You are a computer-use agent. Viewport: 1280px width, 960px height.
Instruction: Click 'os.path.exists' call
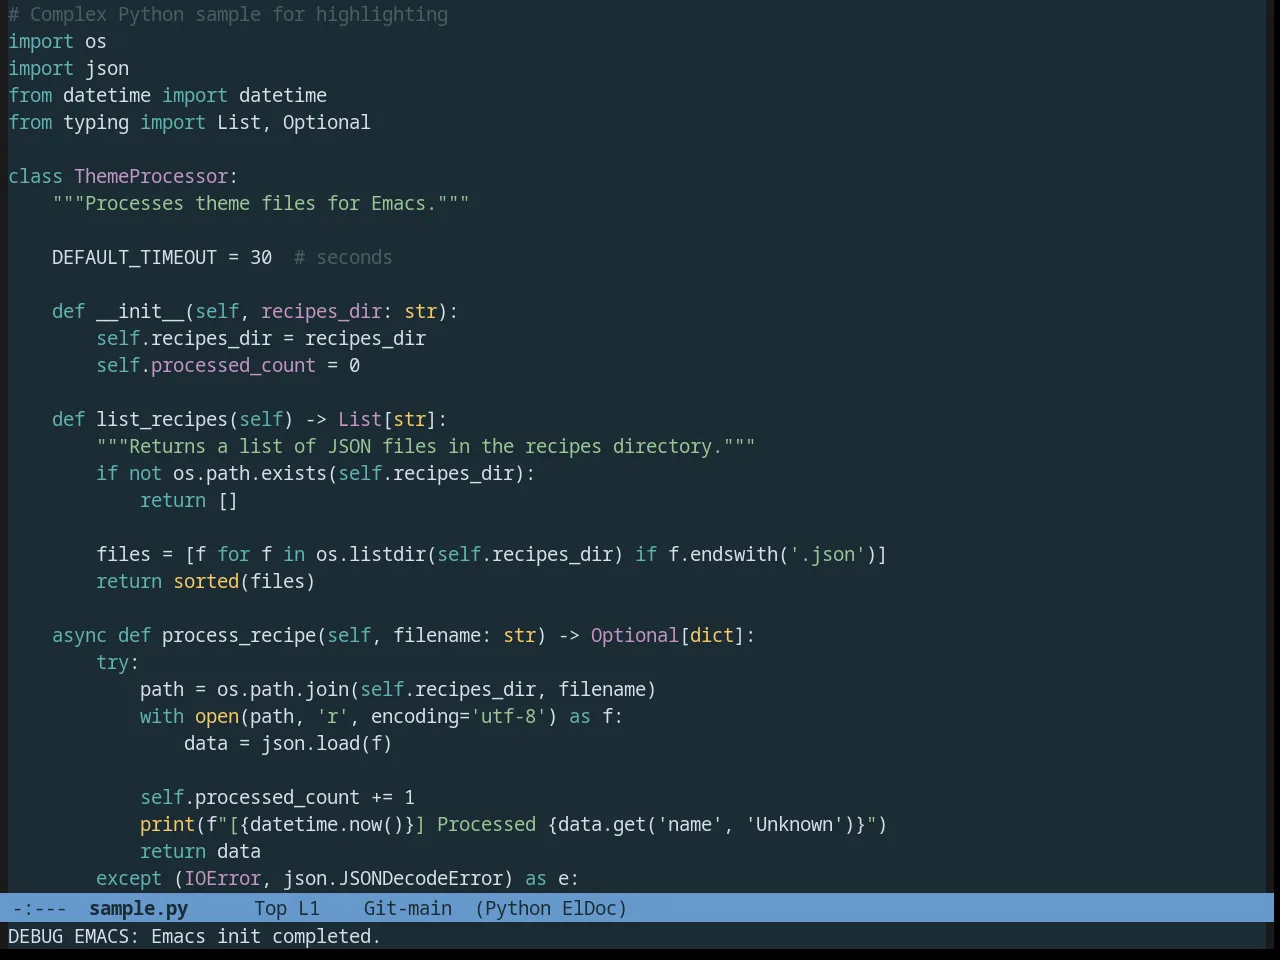[250, 473]
